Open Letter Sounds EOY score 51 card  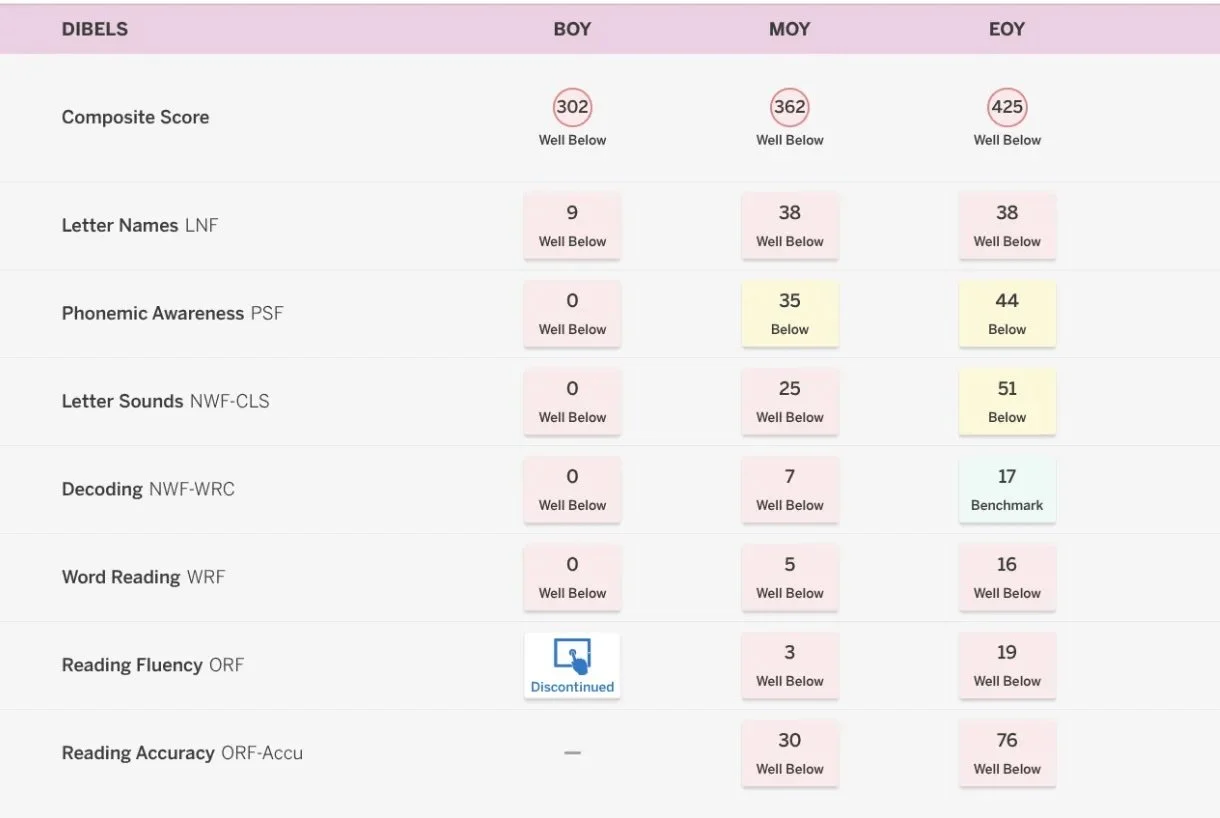pyautogui.click(x=1007, y=401)
